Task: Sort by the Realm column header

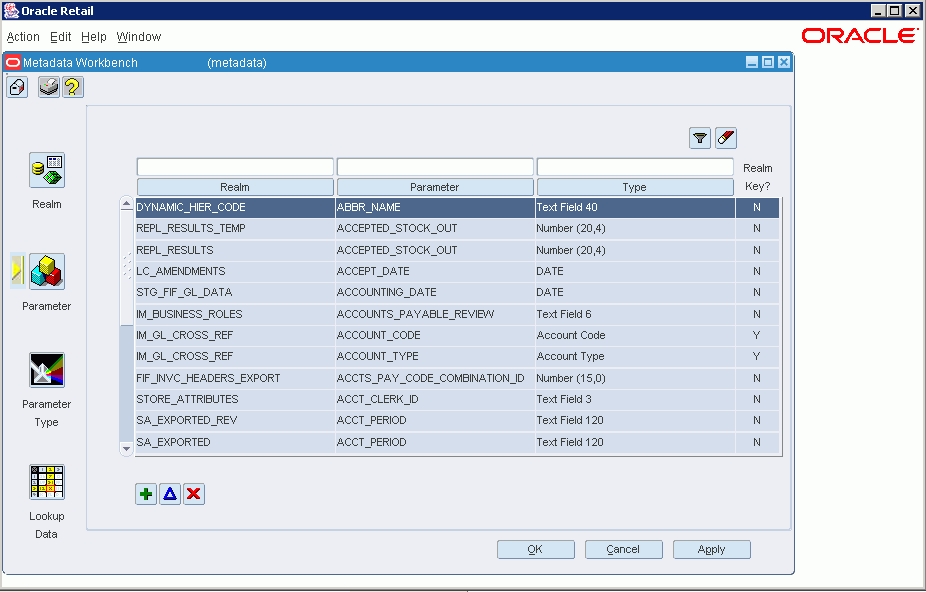Action: pos(235,187)
